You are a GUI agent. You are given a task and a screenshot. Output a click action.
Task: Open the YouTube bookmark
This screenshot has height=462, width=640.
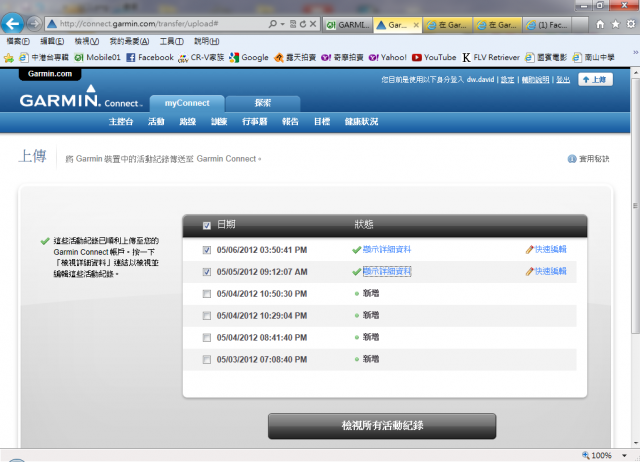434,58
